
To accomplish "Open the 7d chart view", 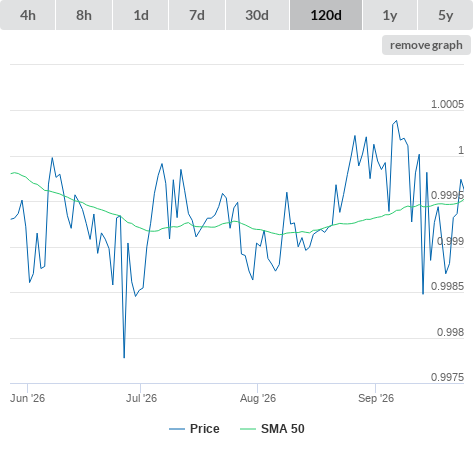I will (197, 15).
